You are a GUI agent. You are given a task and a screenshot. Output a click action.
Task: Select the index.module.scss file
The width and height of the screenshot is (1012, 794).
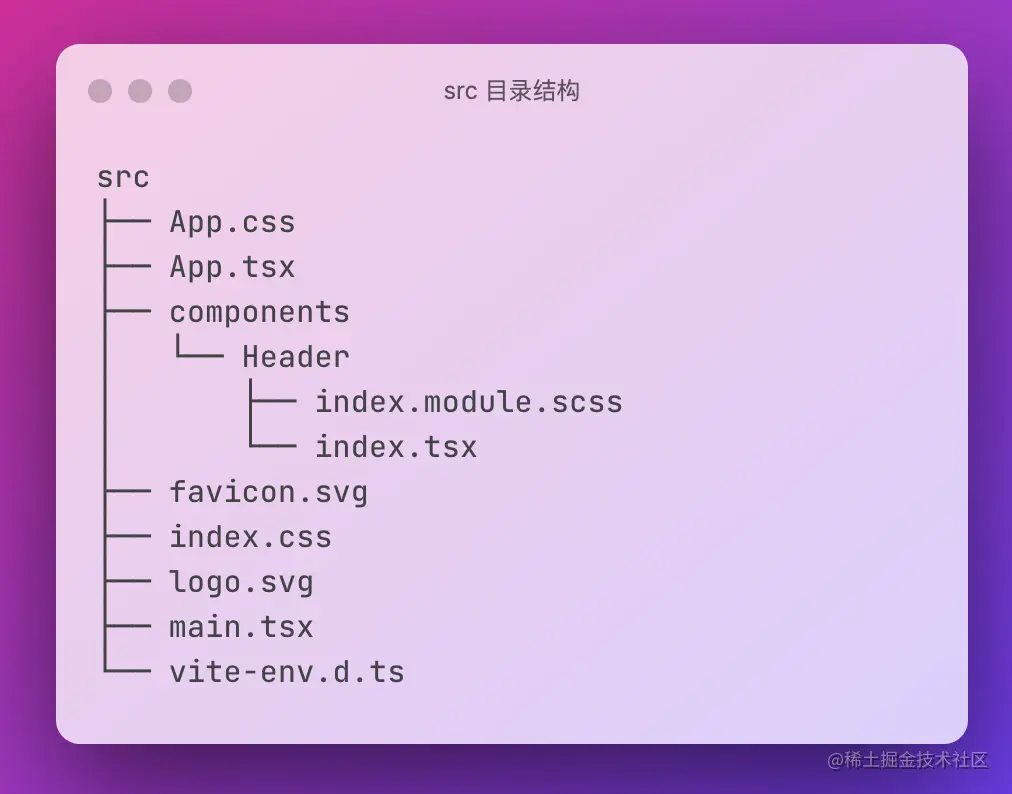(469, 401)
